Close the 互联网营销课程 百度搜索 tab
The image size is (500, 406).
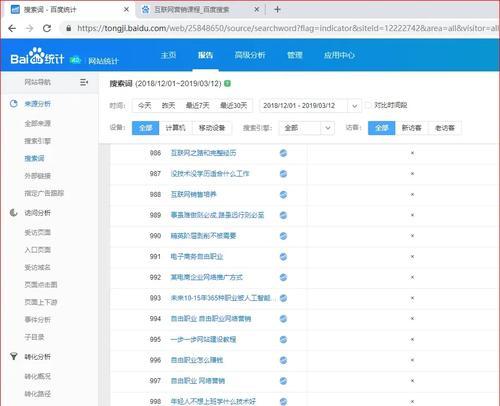pyautogui.click(x=257, y=10)
